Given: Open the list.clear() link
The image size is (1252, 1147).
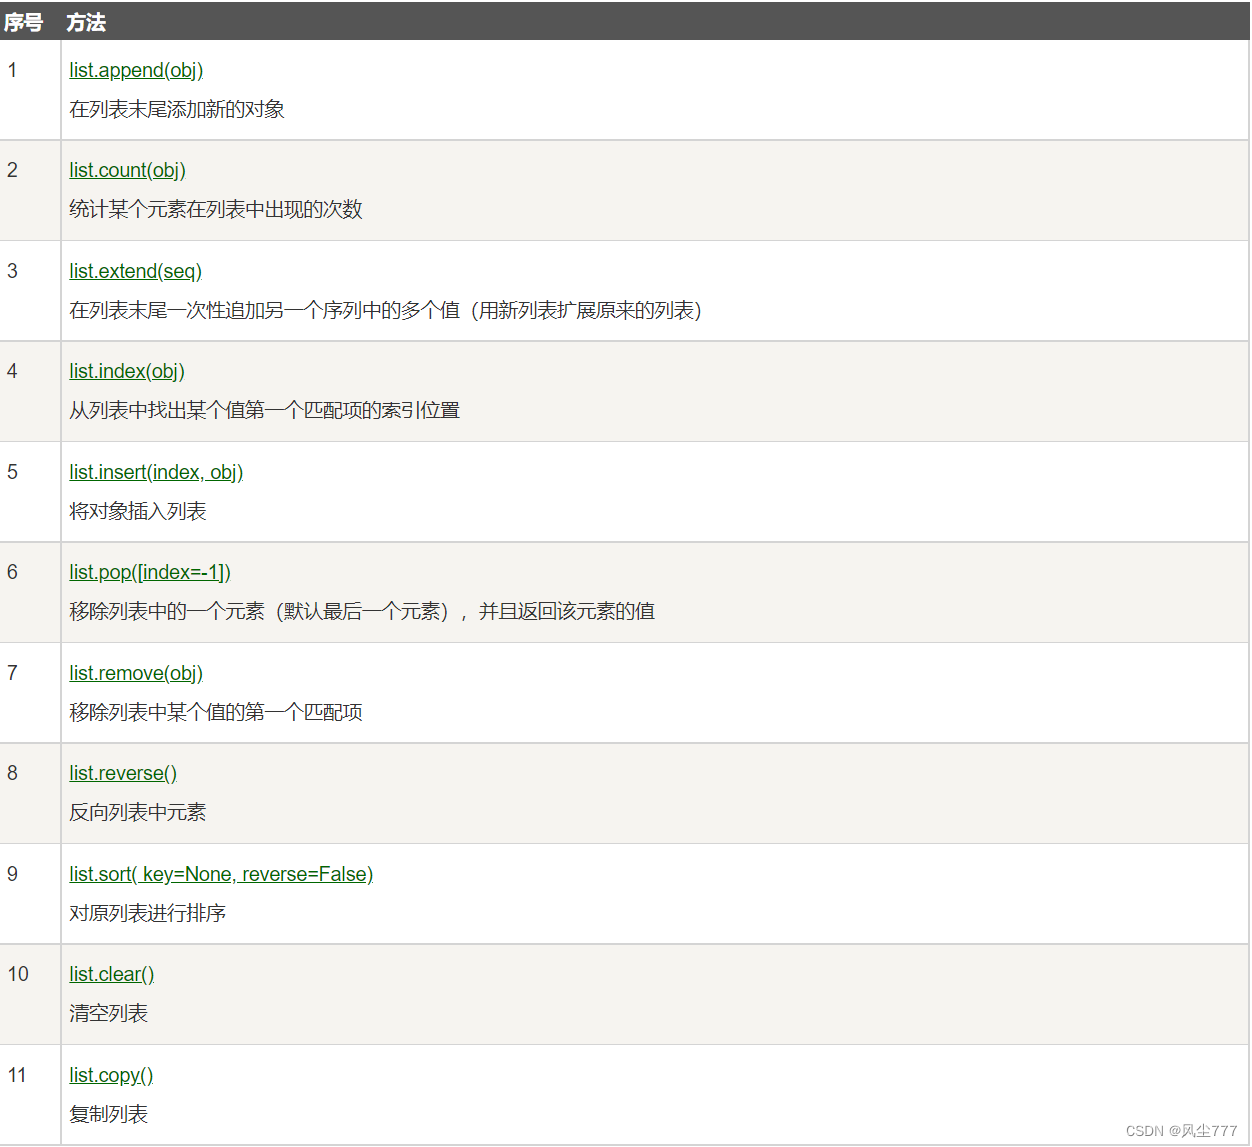Looking at the screenshot, I should tap(112, 975).
